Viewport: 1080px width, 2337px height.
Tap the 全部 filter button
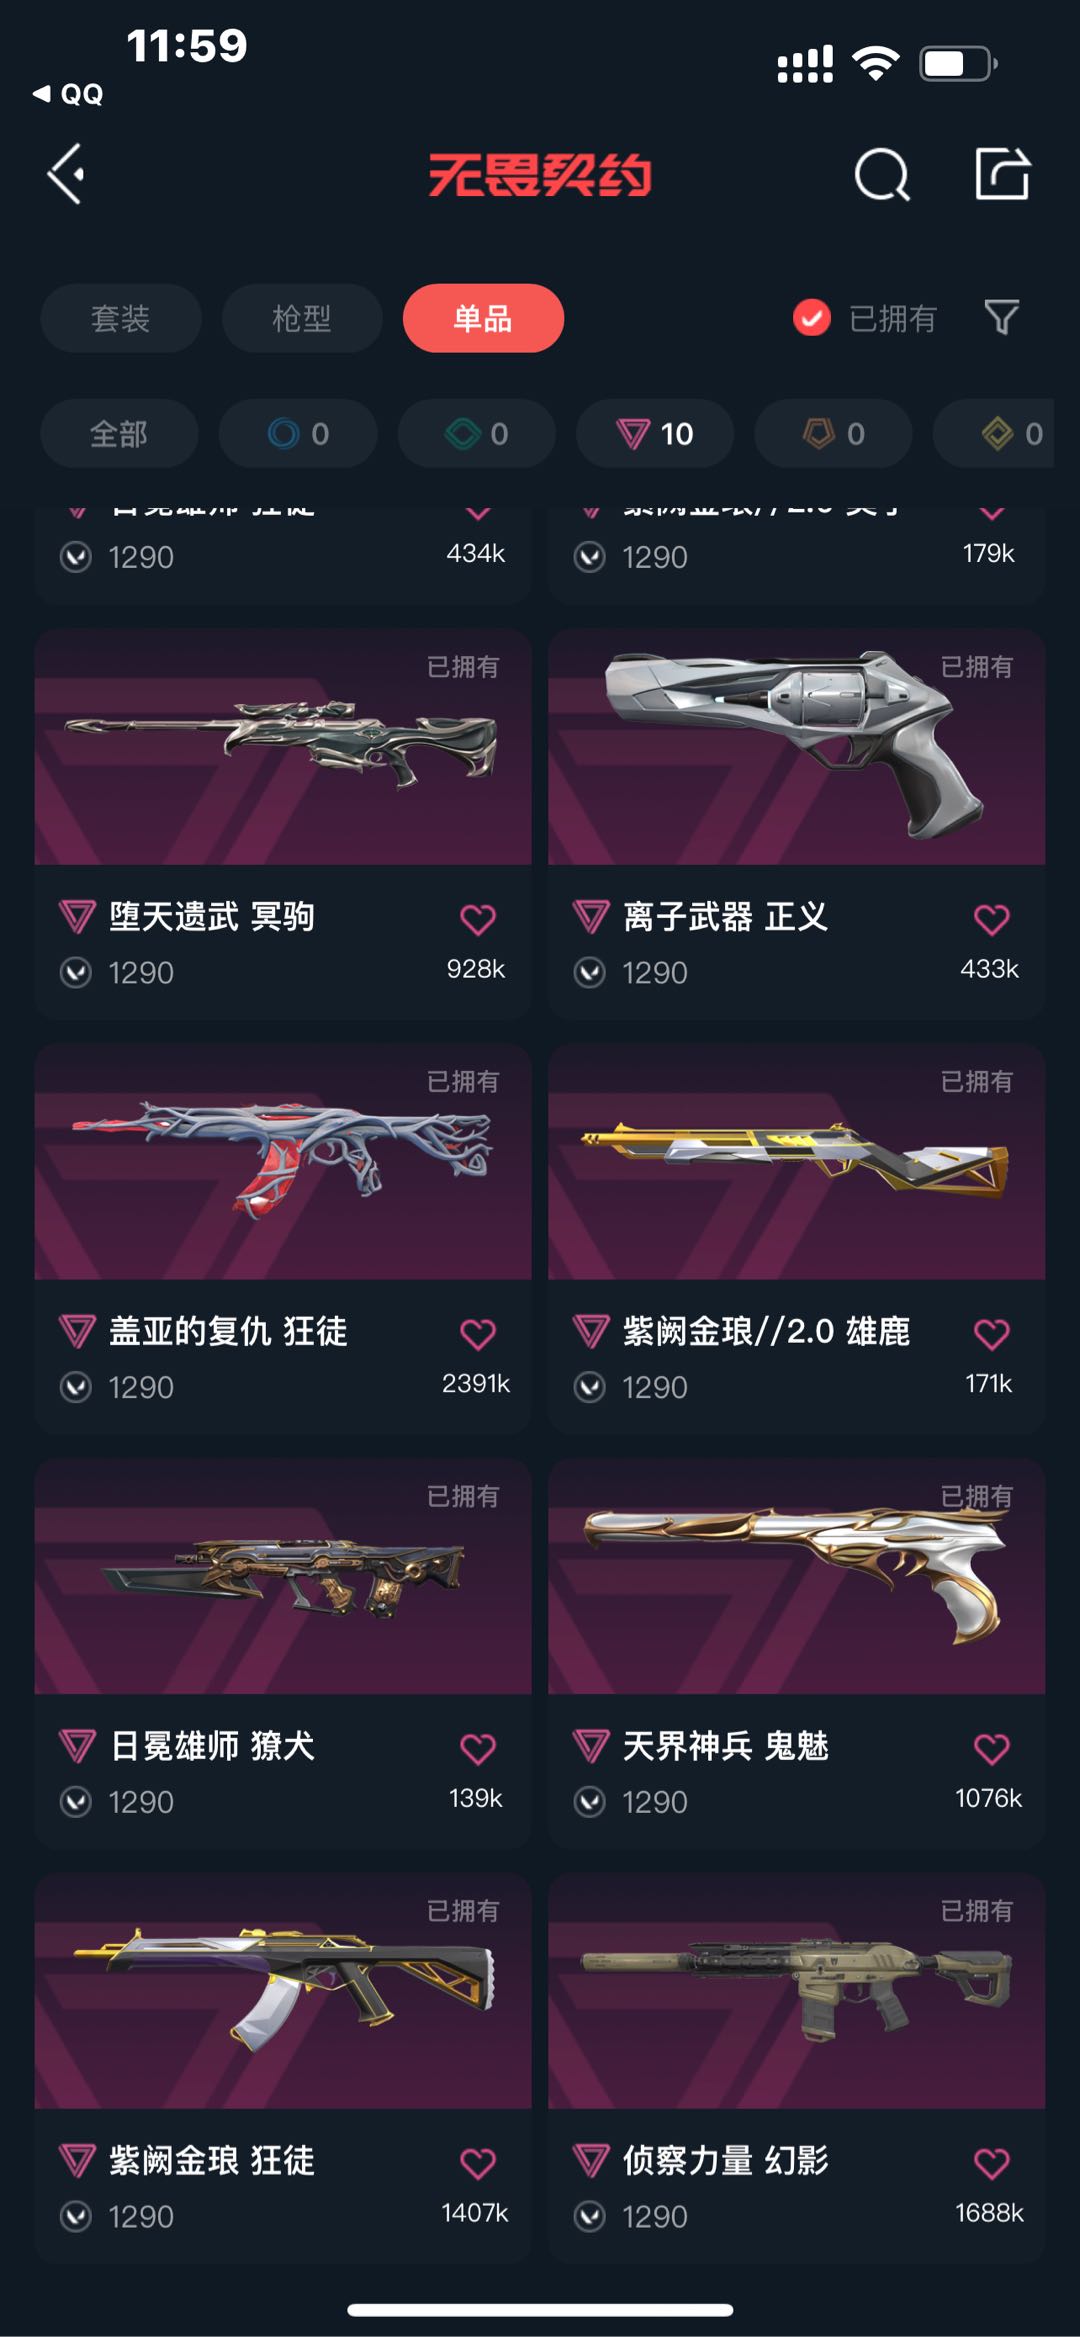pos(119,433)
